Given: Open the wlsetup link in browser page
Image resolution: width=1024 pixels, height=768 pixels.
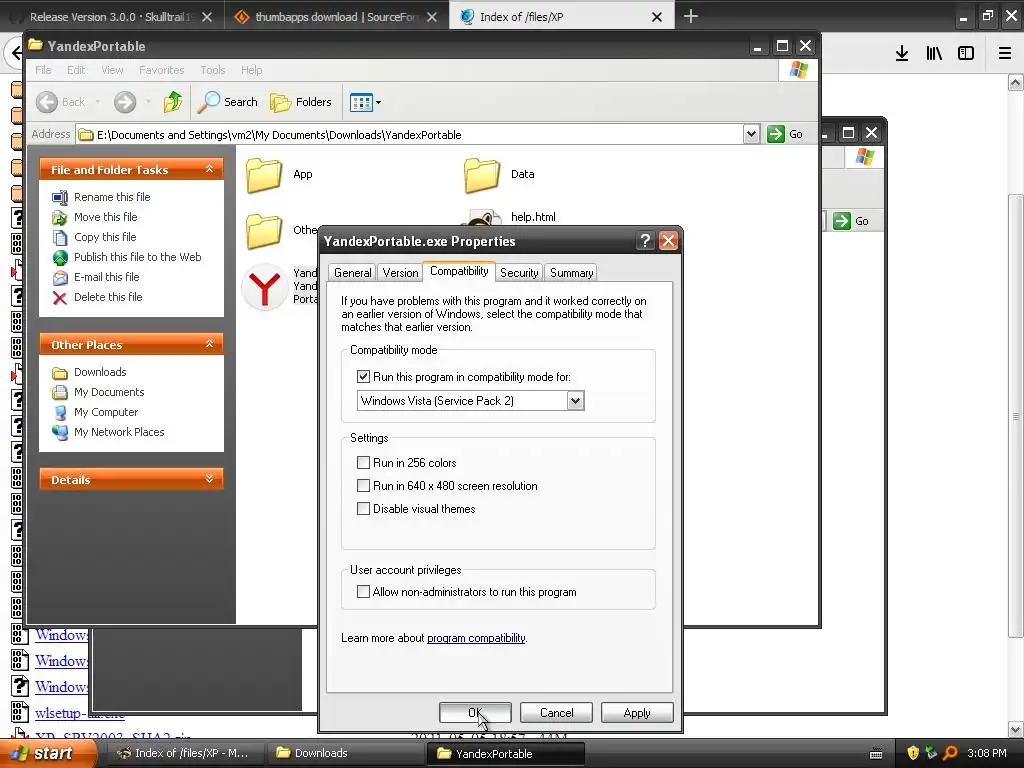Looking at the screenshot, I should coord(79,713).
